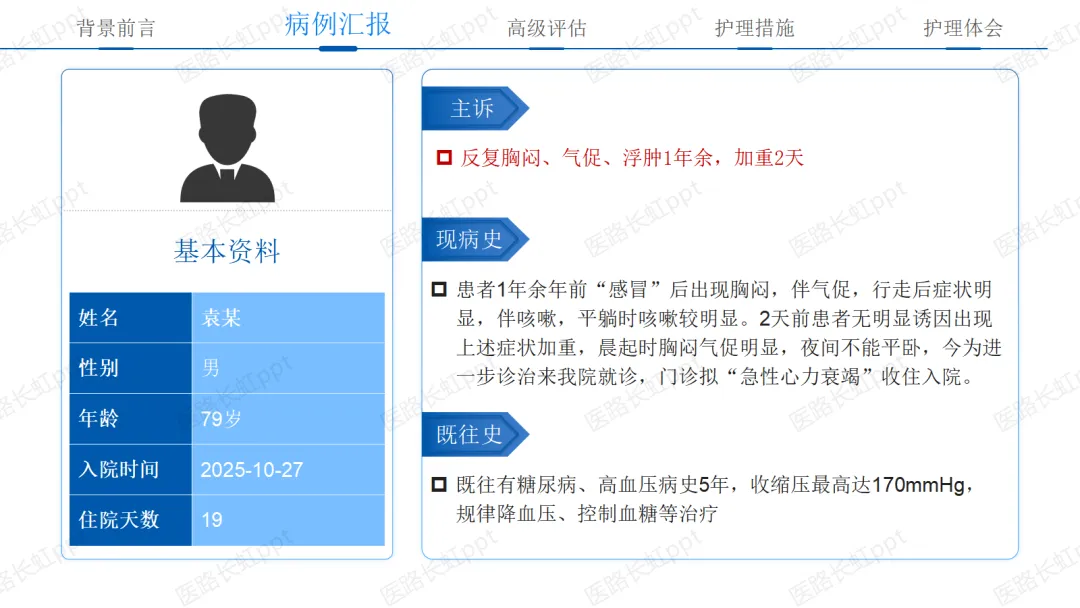
Task: Click the 基本资料 heading
Action: click(x=227, y=251)
